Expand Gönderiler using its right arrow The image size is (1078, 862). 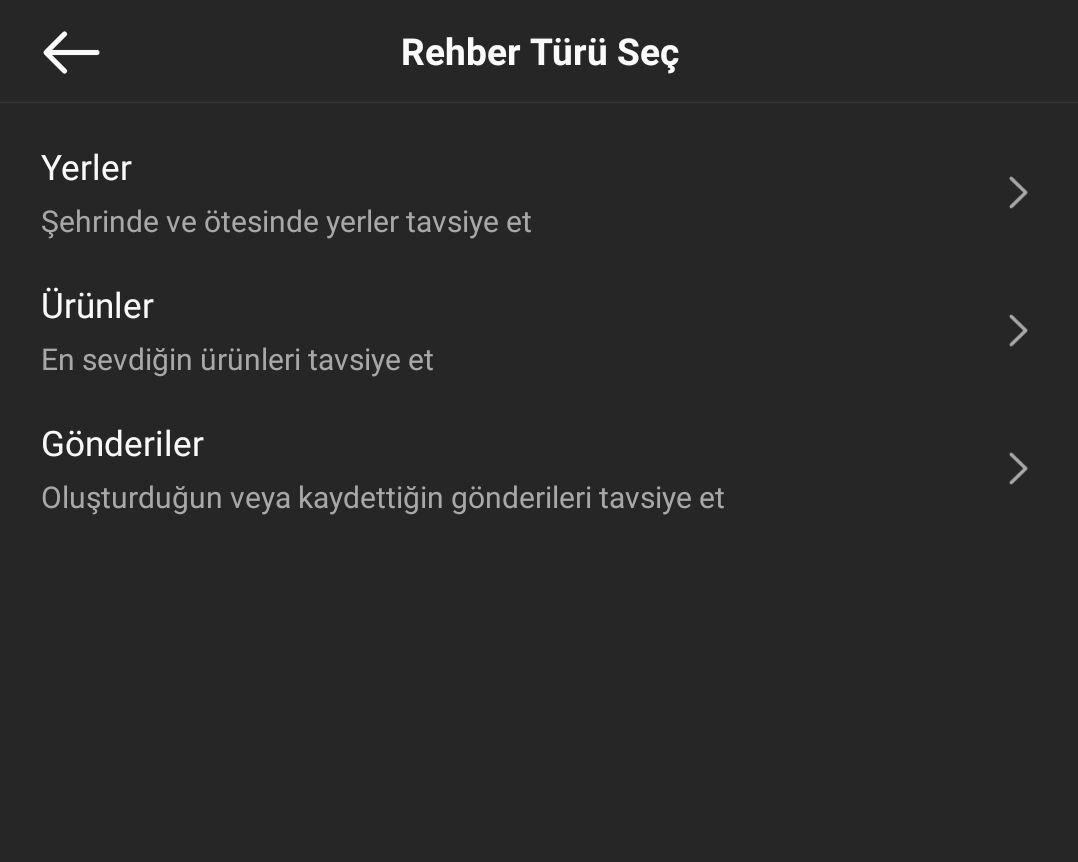pyautogui.click(x=1018, y=469)
